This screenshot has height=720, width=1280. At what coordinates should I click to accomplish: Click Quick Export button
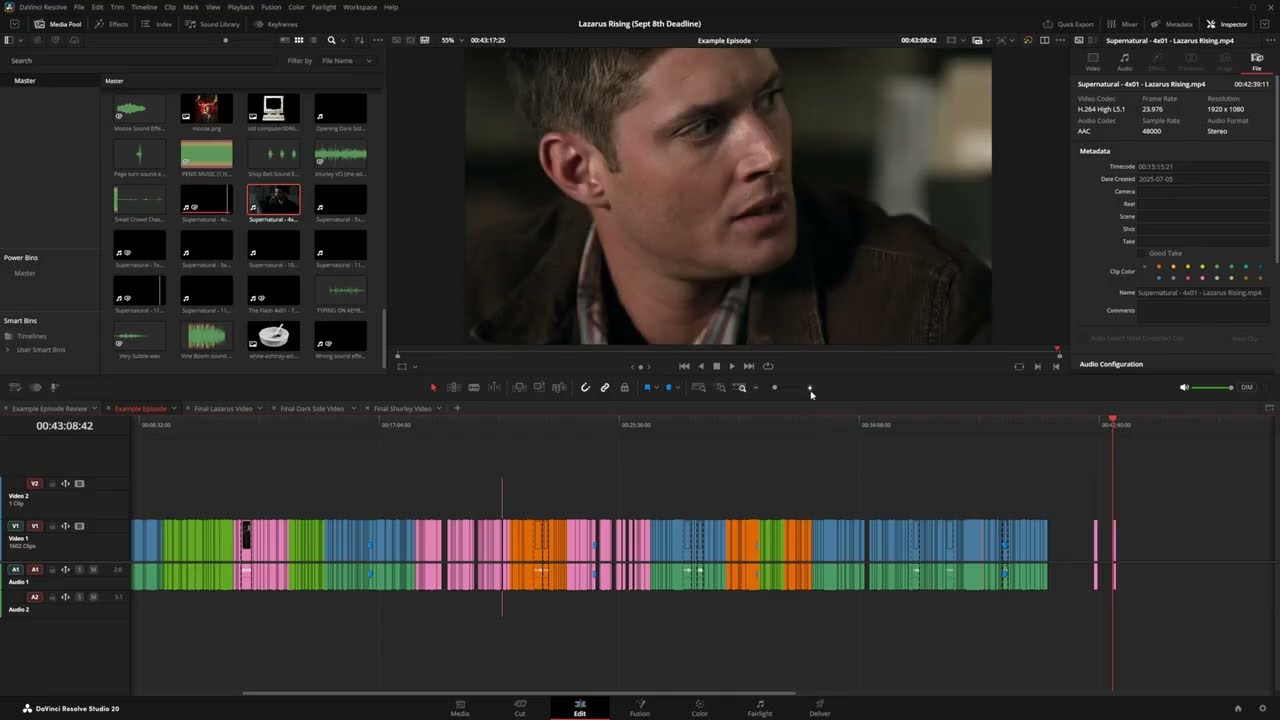click(x=1068, y=24)
